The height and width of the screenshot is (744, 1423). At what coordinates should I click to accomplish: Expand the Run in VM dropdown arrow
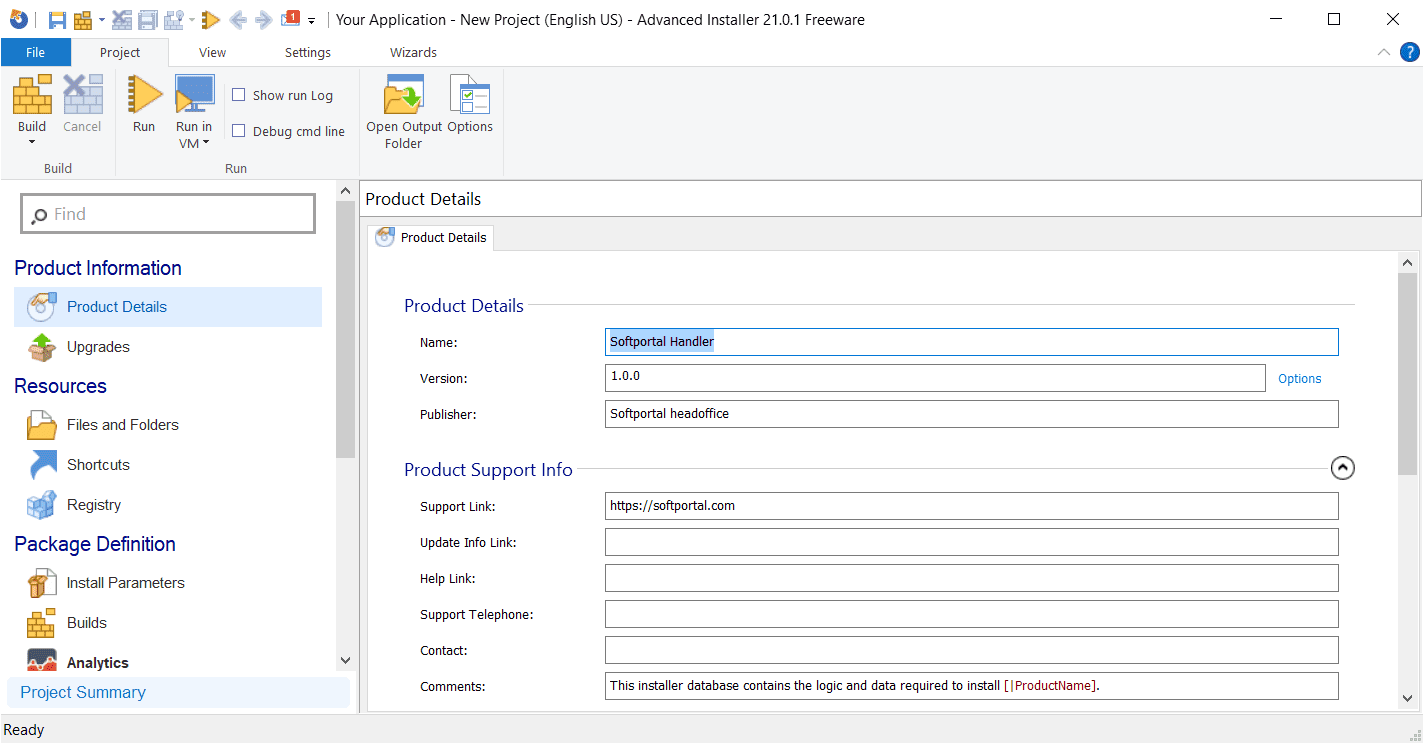pyautogui.click(x=206, y=143)
